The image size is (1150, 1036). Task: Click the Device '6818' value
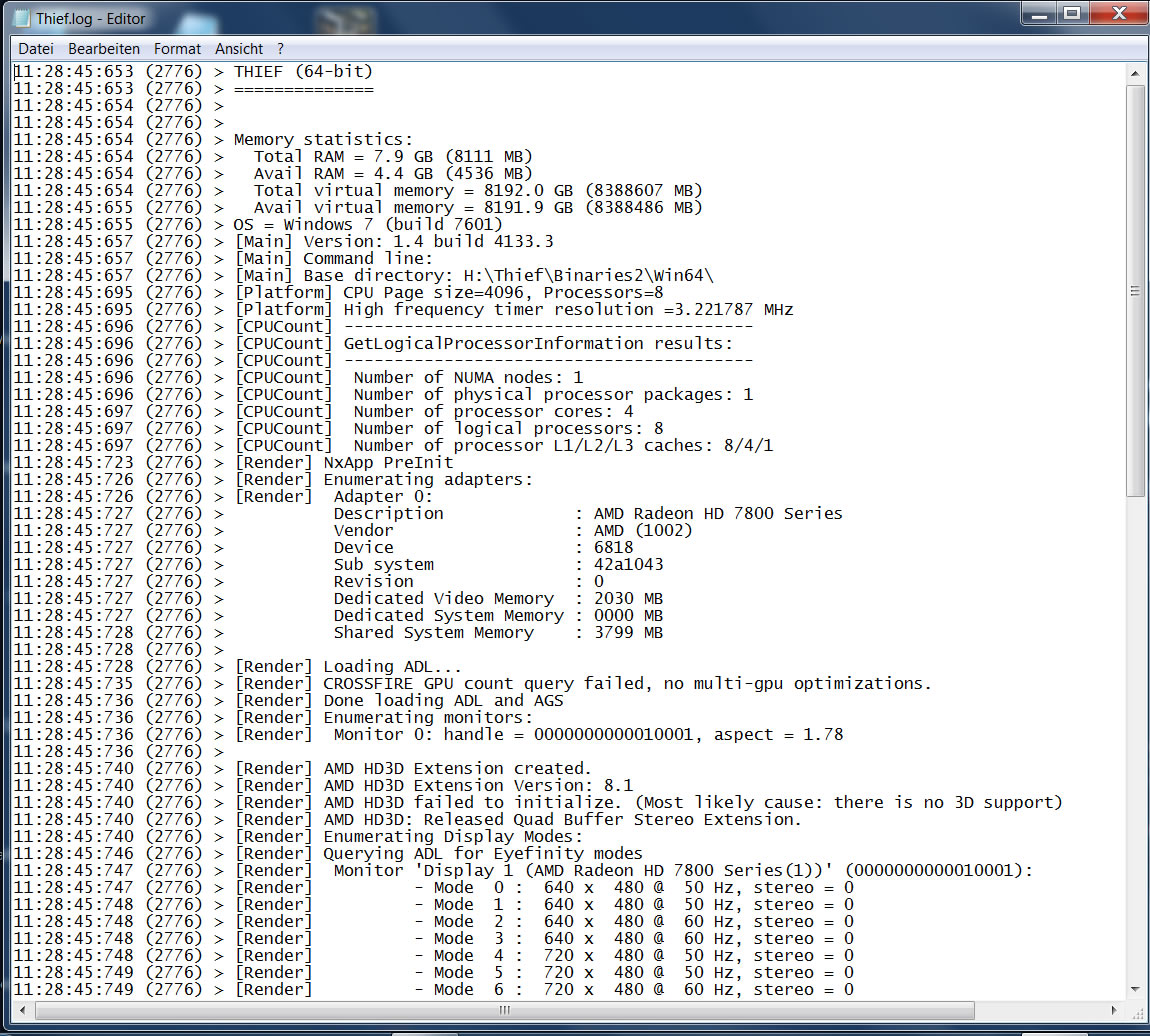613,548
